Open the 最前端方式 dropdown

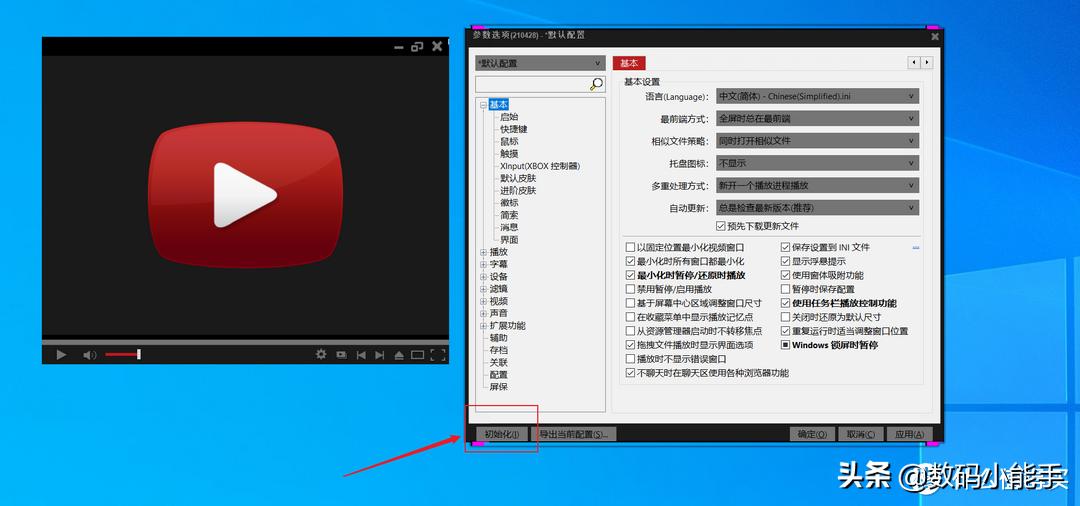click(x=817, y=118)
